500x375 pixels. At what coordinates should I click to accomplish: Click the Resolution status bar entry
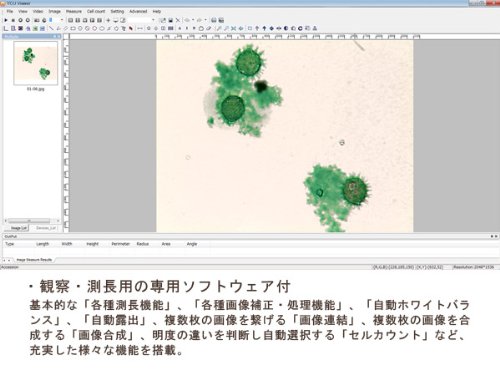click(x=473, y=267)
